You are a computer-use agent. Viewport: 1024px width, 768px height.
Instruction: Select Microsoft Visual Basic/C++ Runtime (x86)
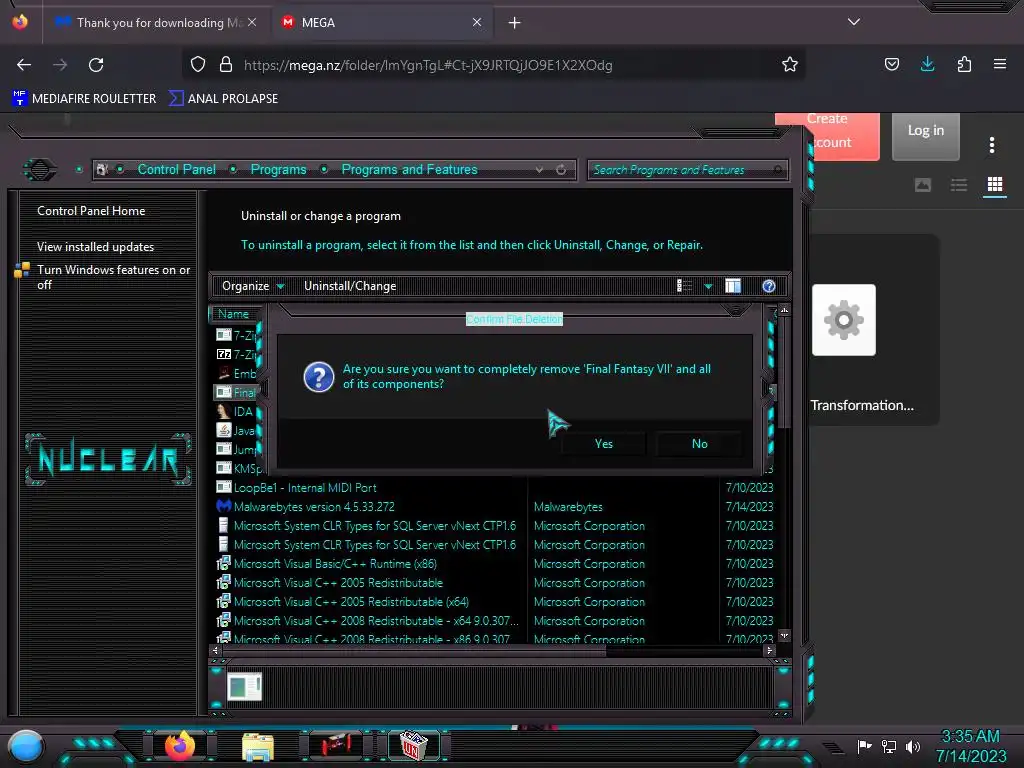coord(335,564)
